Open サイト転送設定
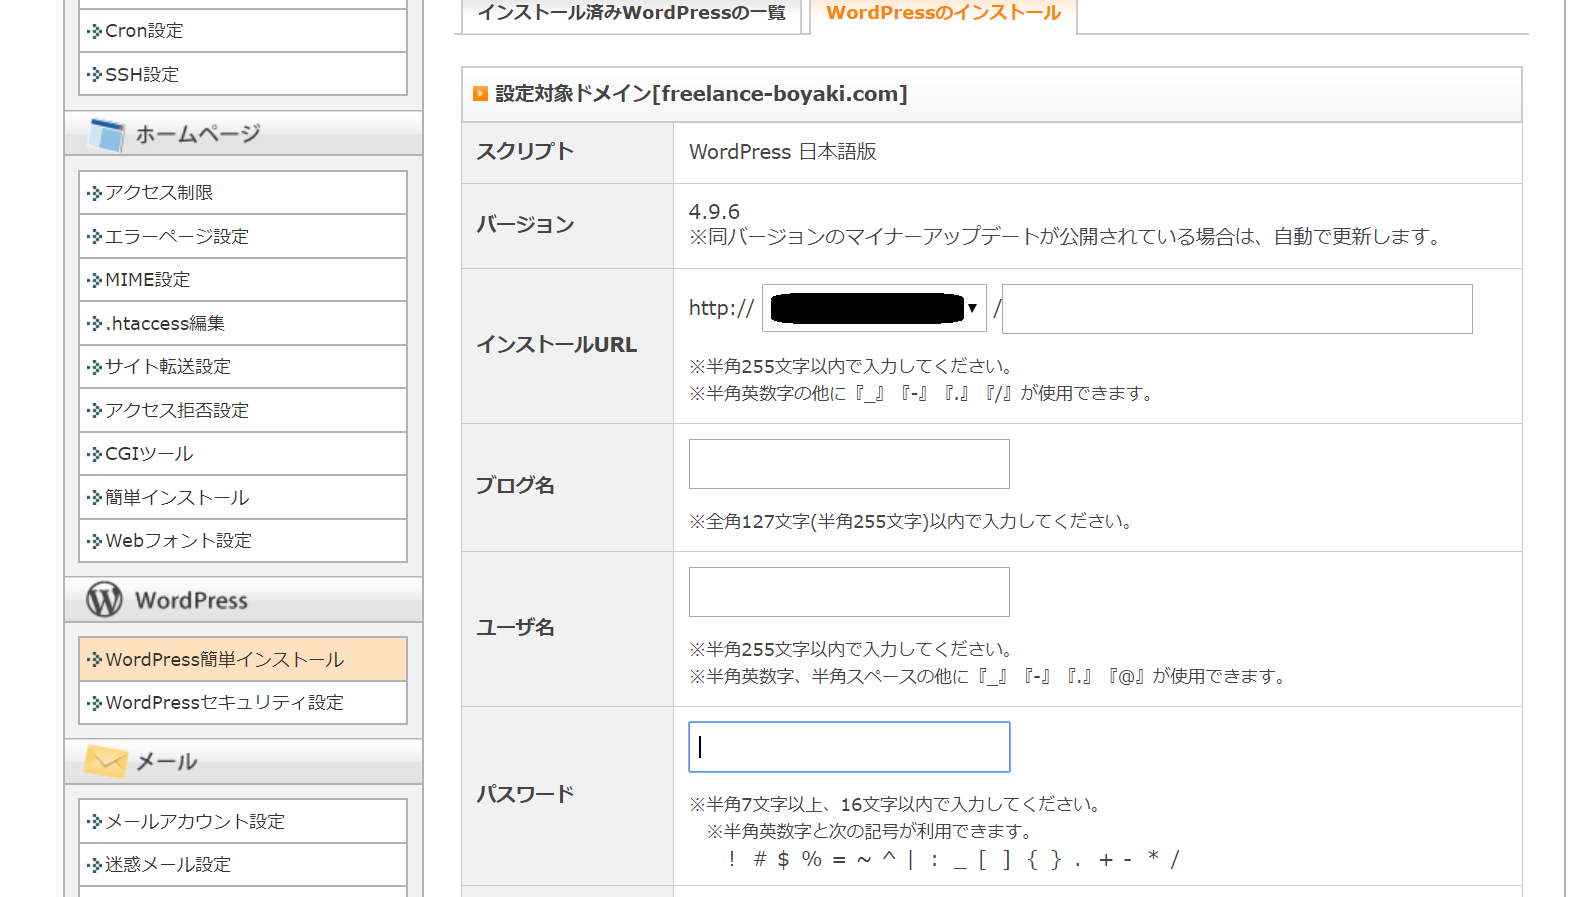 (243, 366)
